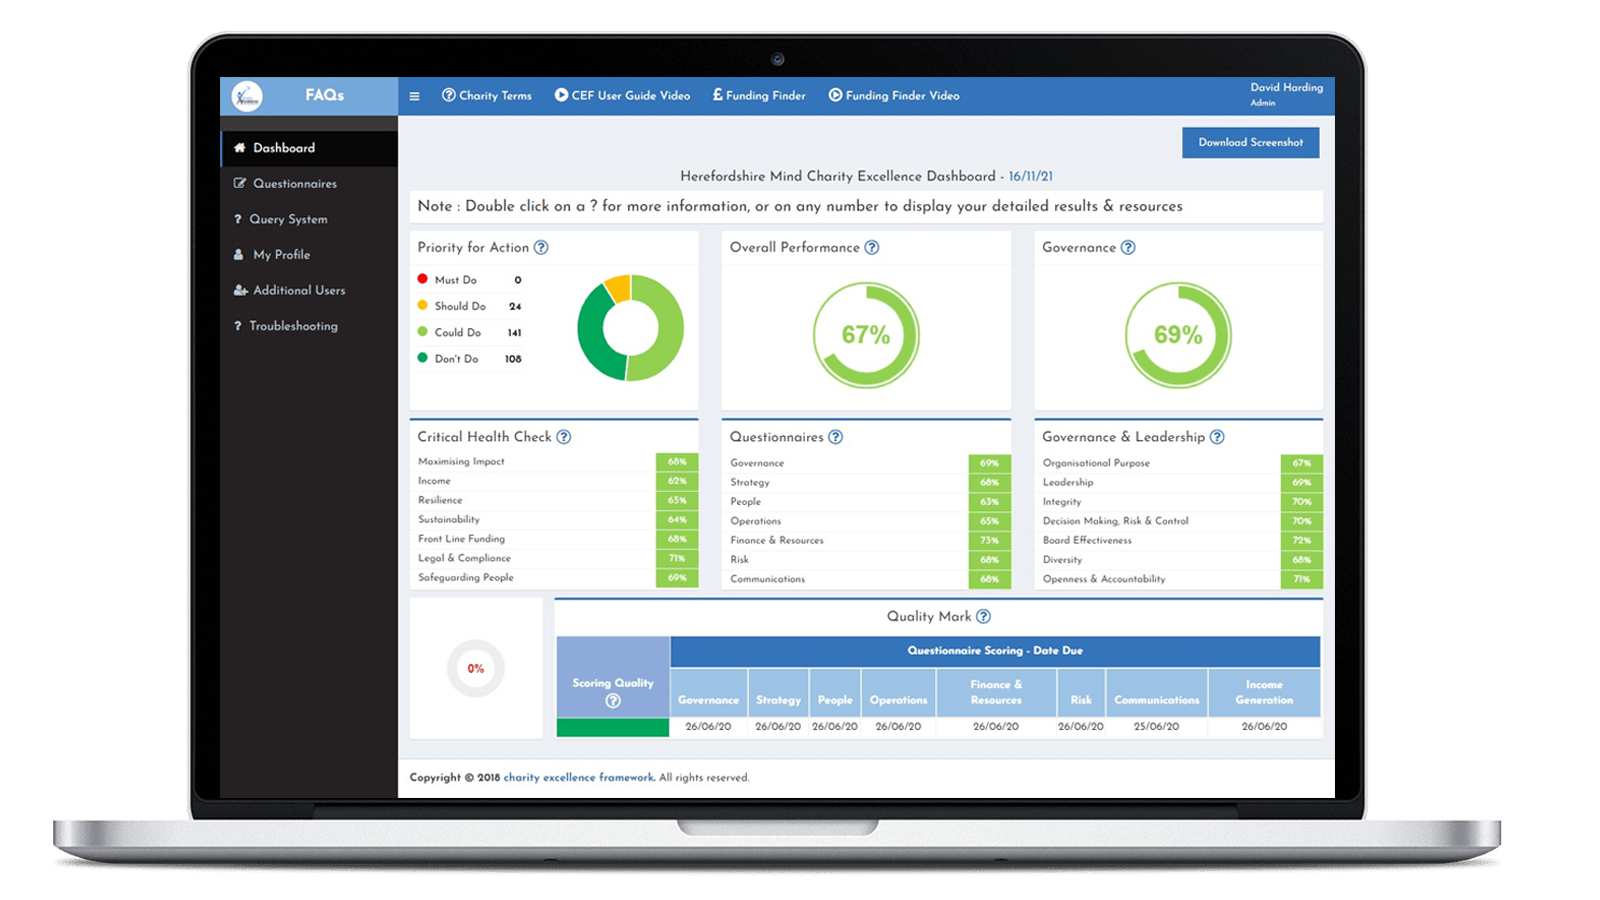
Task: Open Questionnaires in the sidebar
Action: click(x=294, y=184)
